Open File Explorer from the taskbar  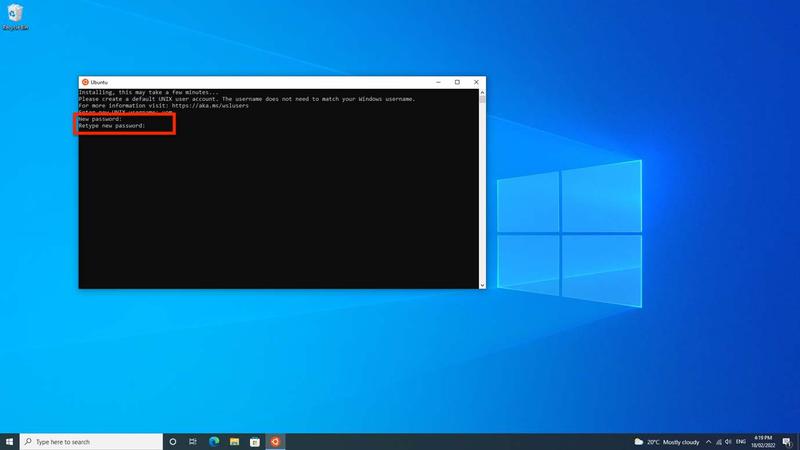tap(234, 442)
